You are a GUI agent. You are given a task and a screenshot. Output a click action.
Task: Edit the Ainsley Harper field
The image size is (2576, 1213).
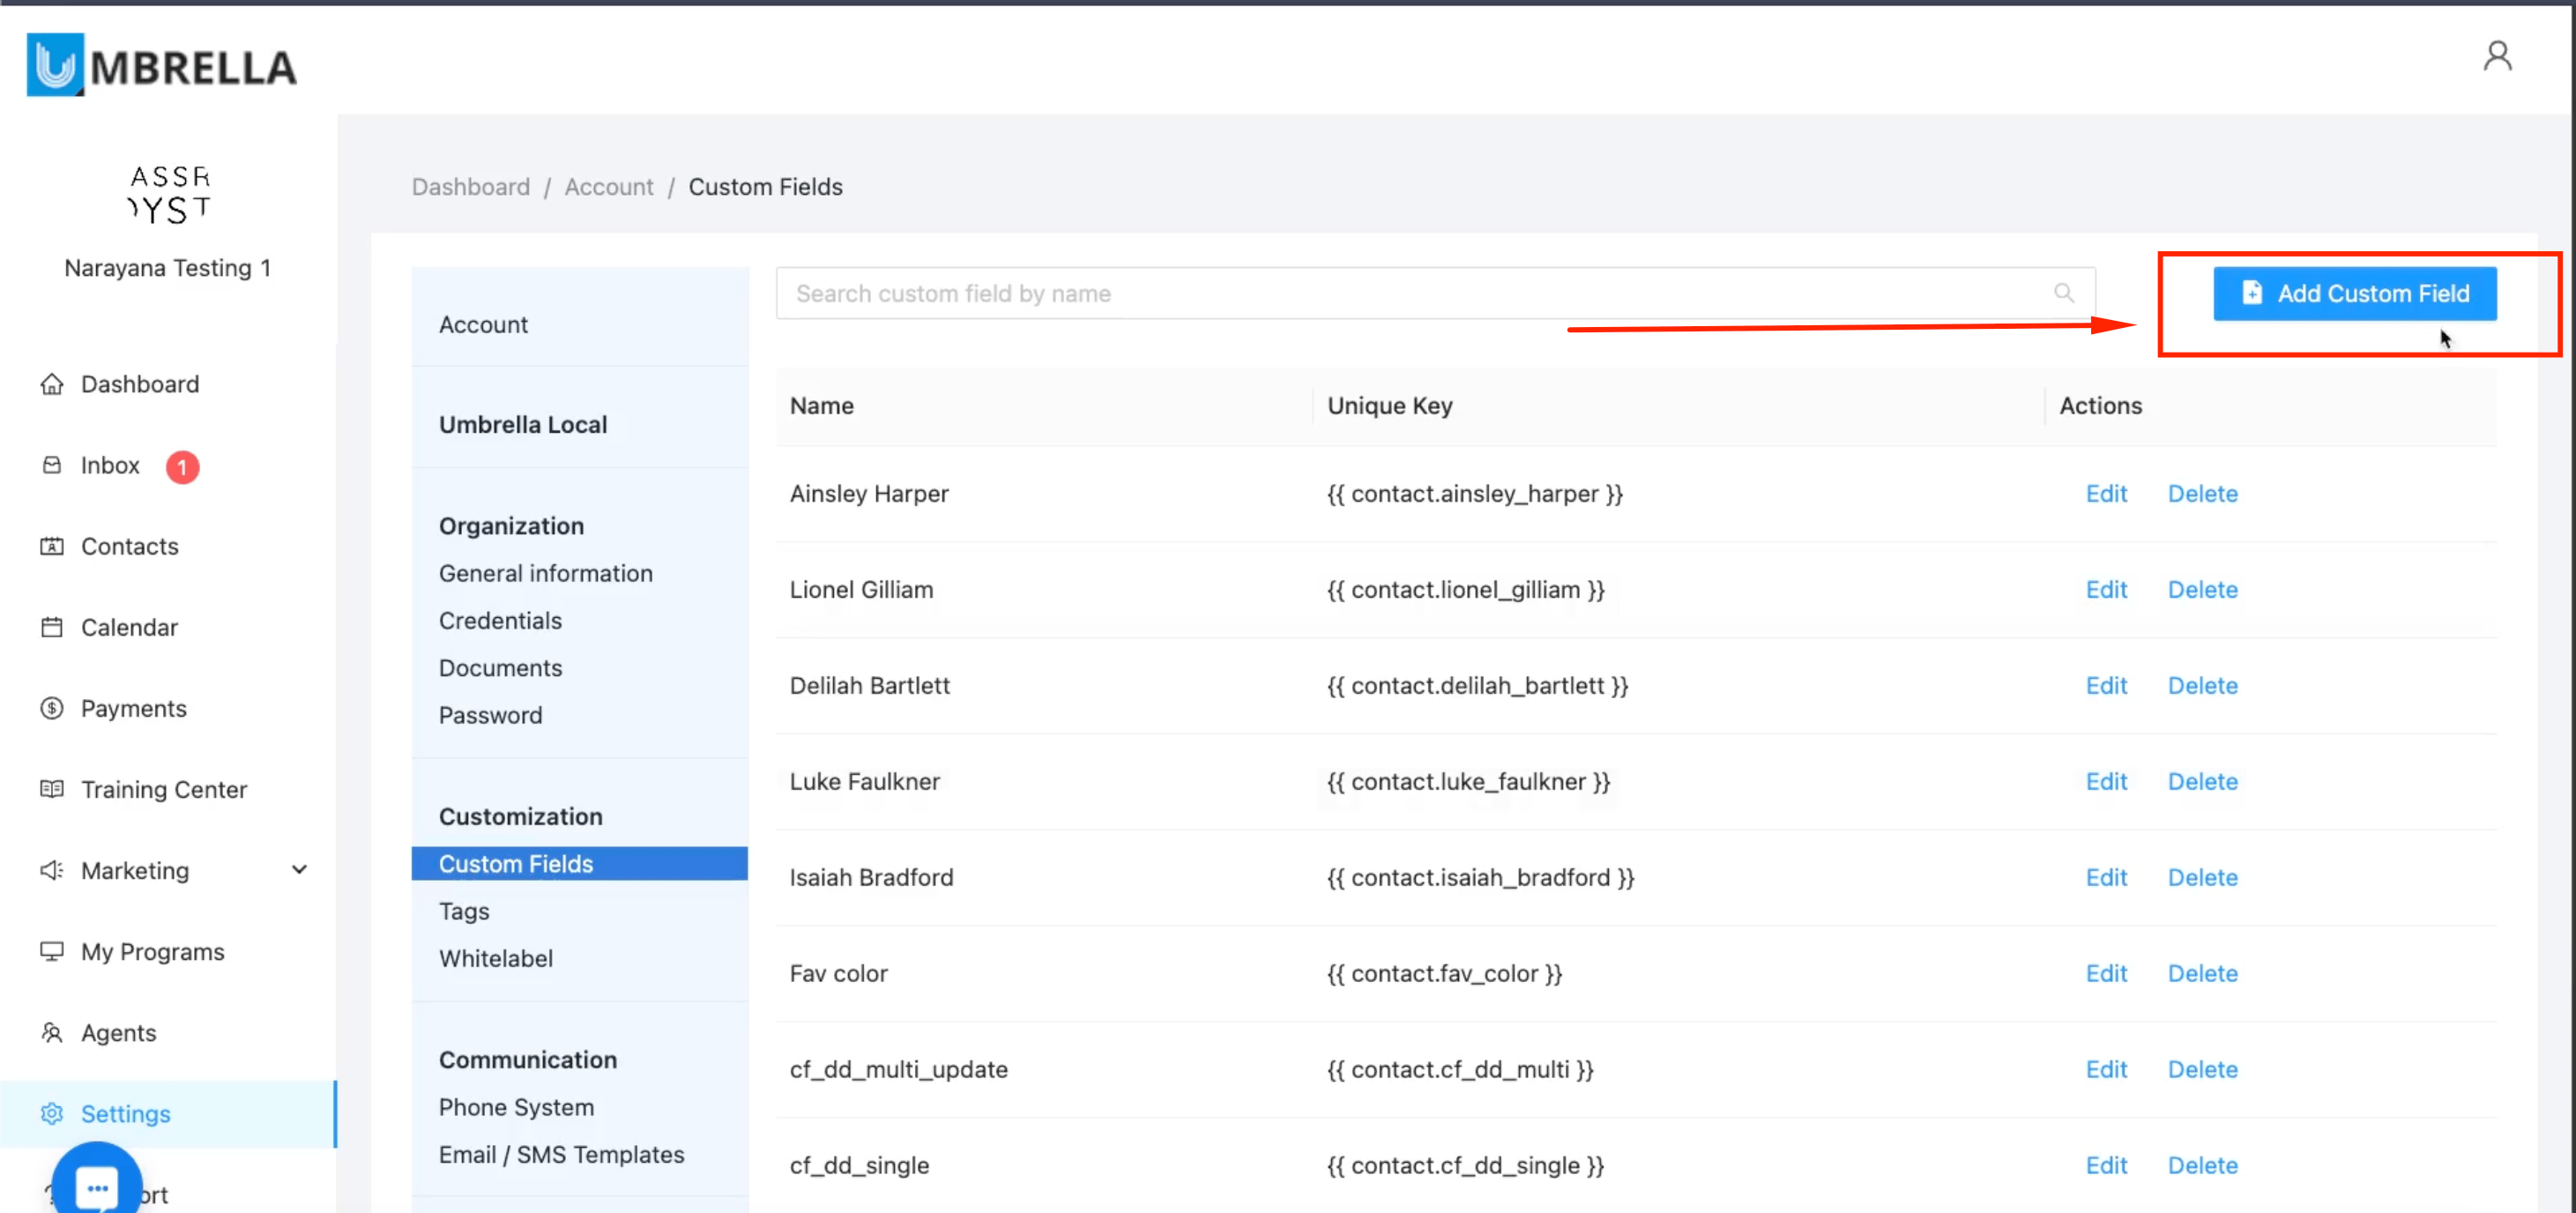coord(2105,493)
